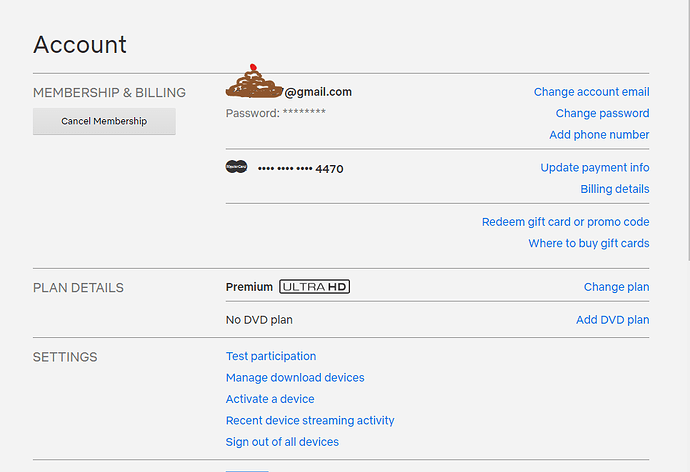Click the emoji covering the email
The width and height of the screenshot is (690, 472).
point(254,82)
